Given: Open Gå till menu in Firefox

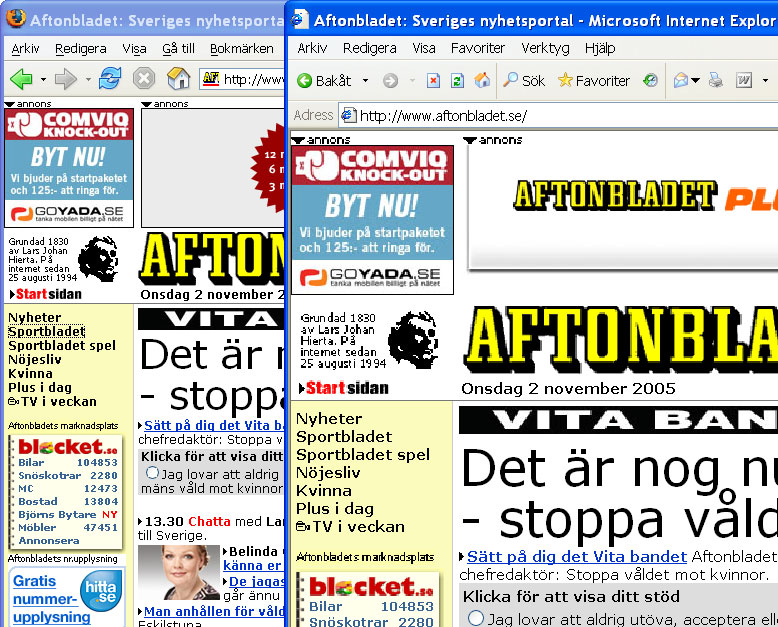Looking at the screenshot, I should pyautogui.click(x=179, y=49).
